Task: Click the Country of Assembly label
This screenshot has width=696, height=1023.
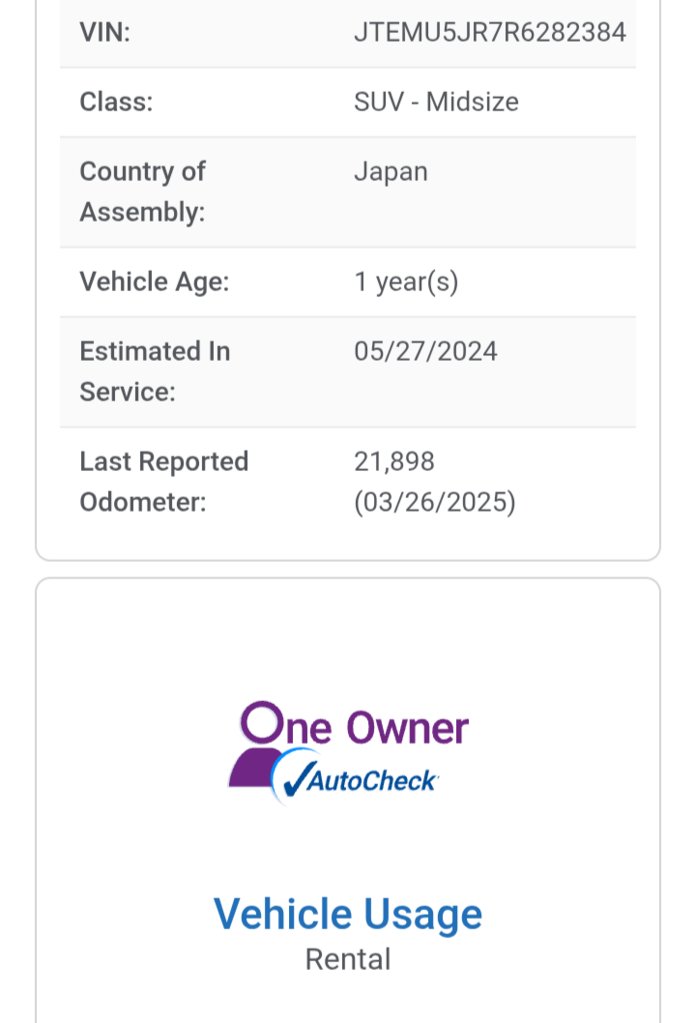Action: 143,192
